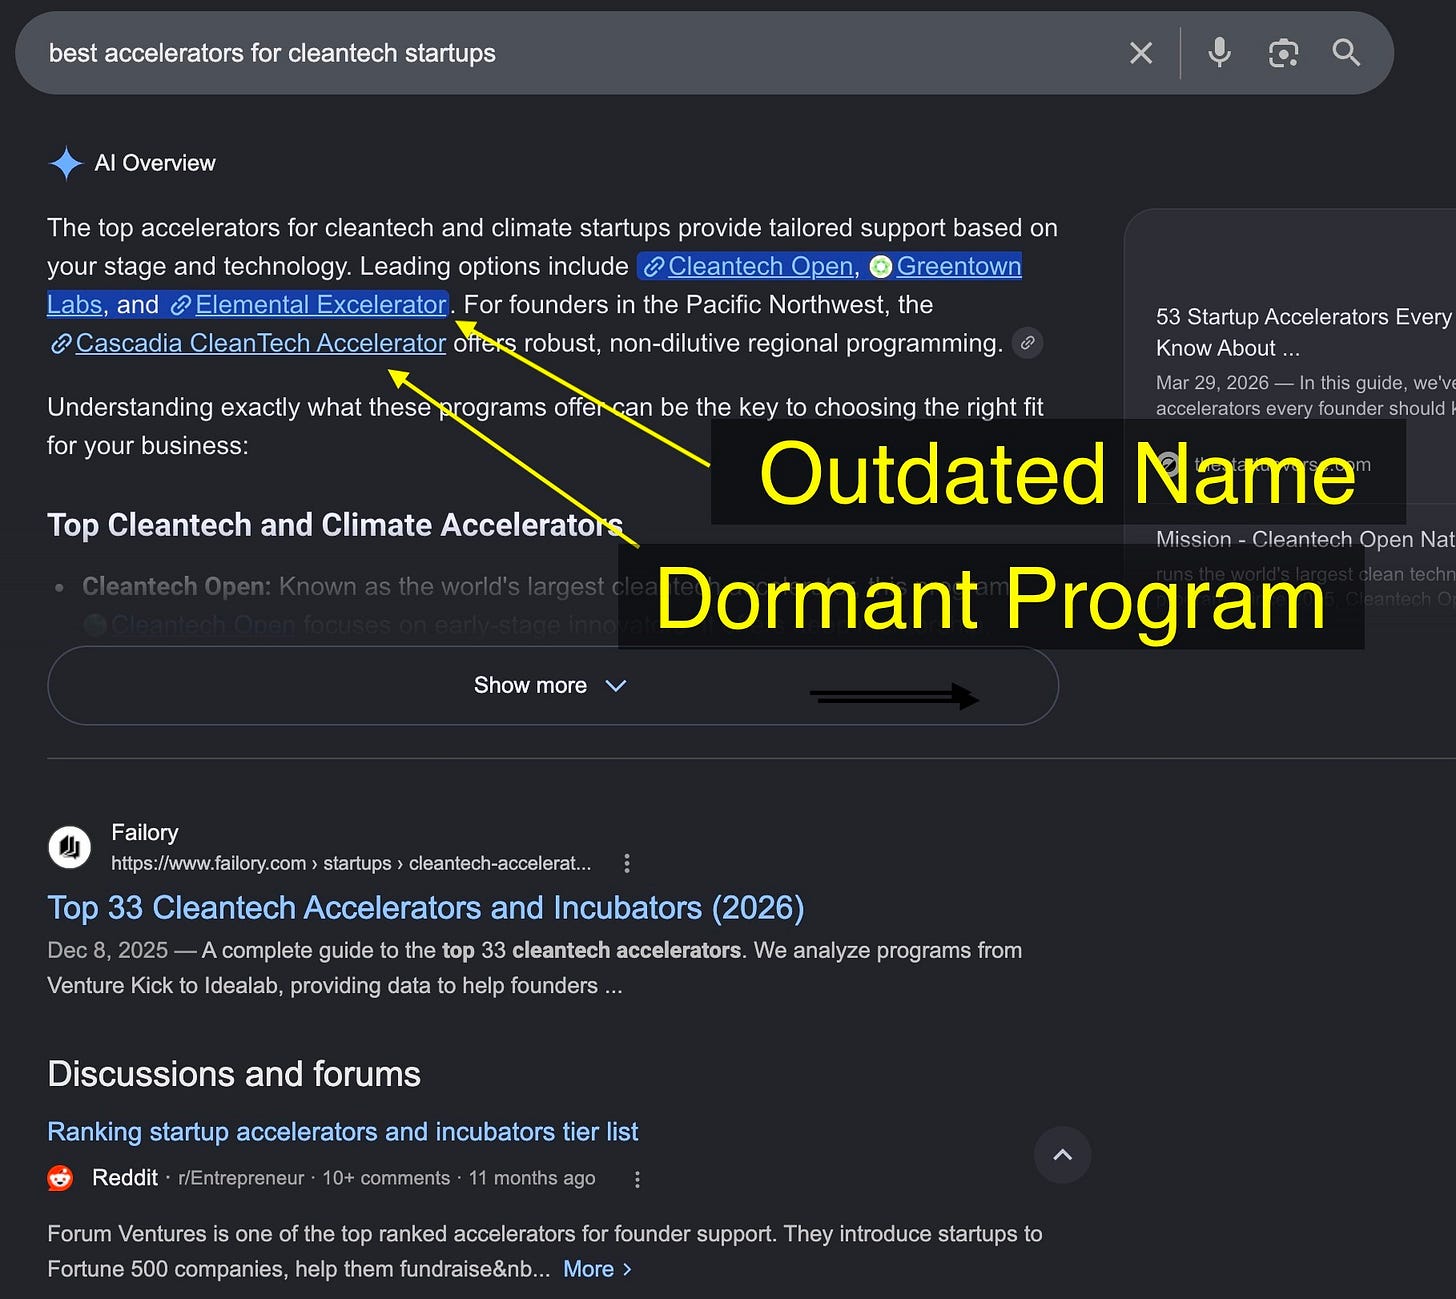The image size is (1456, 1299).
Task: Click the AI Overview label
Action: tap(155, 163)
